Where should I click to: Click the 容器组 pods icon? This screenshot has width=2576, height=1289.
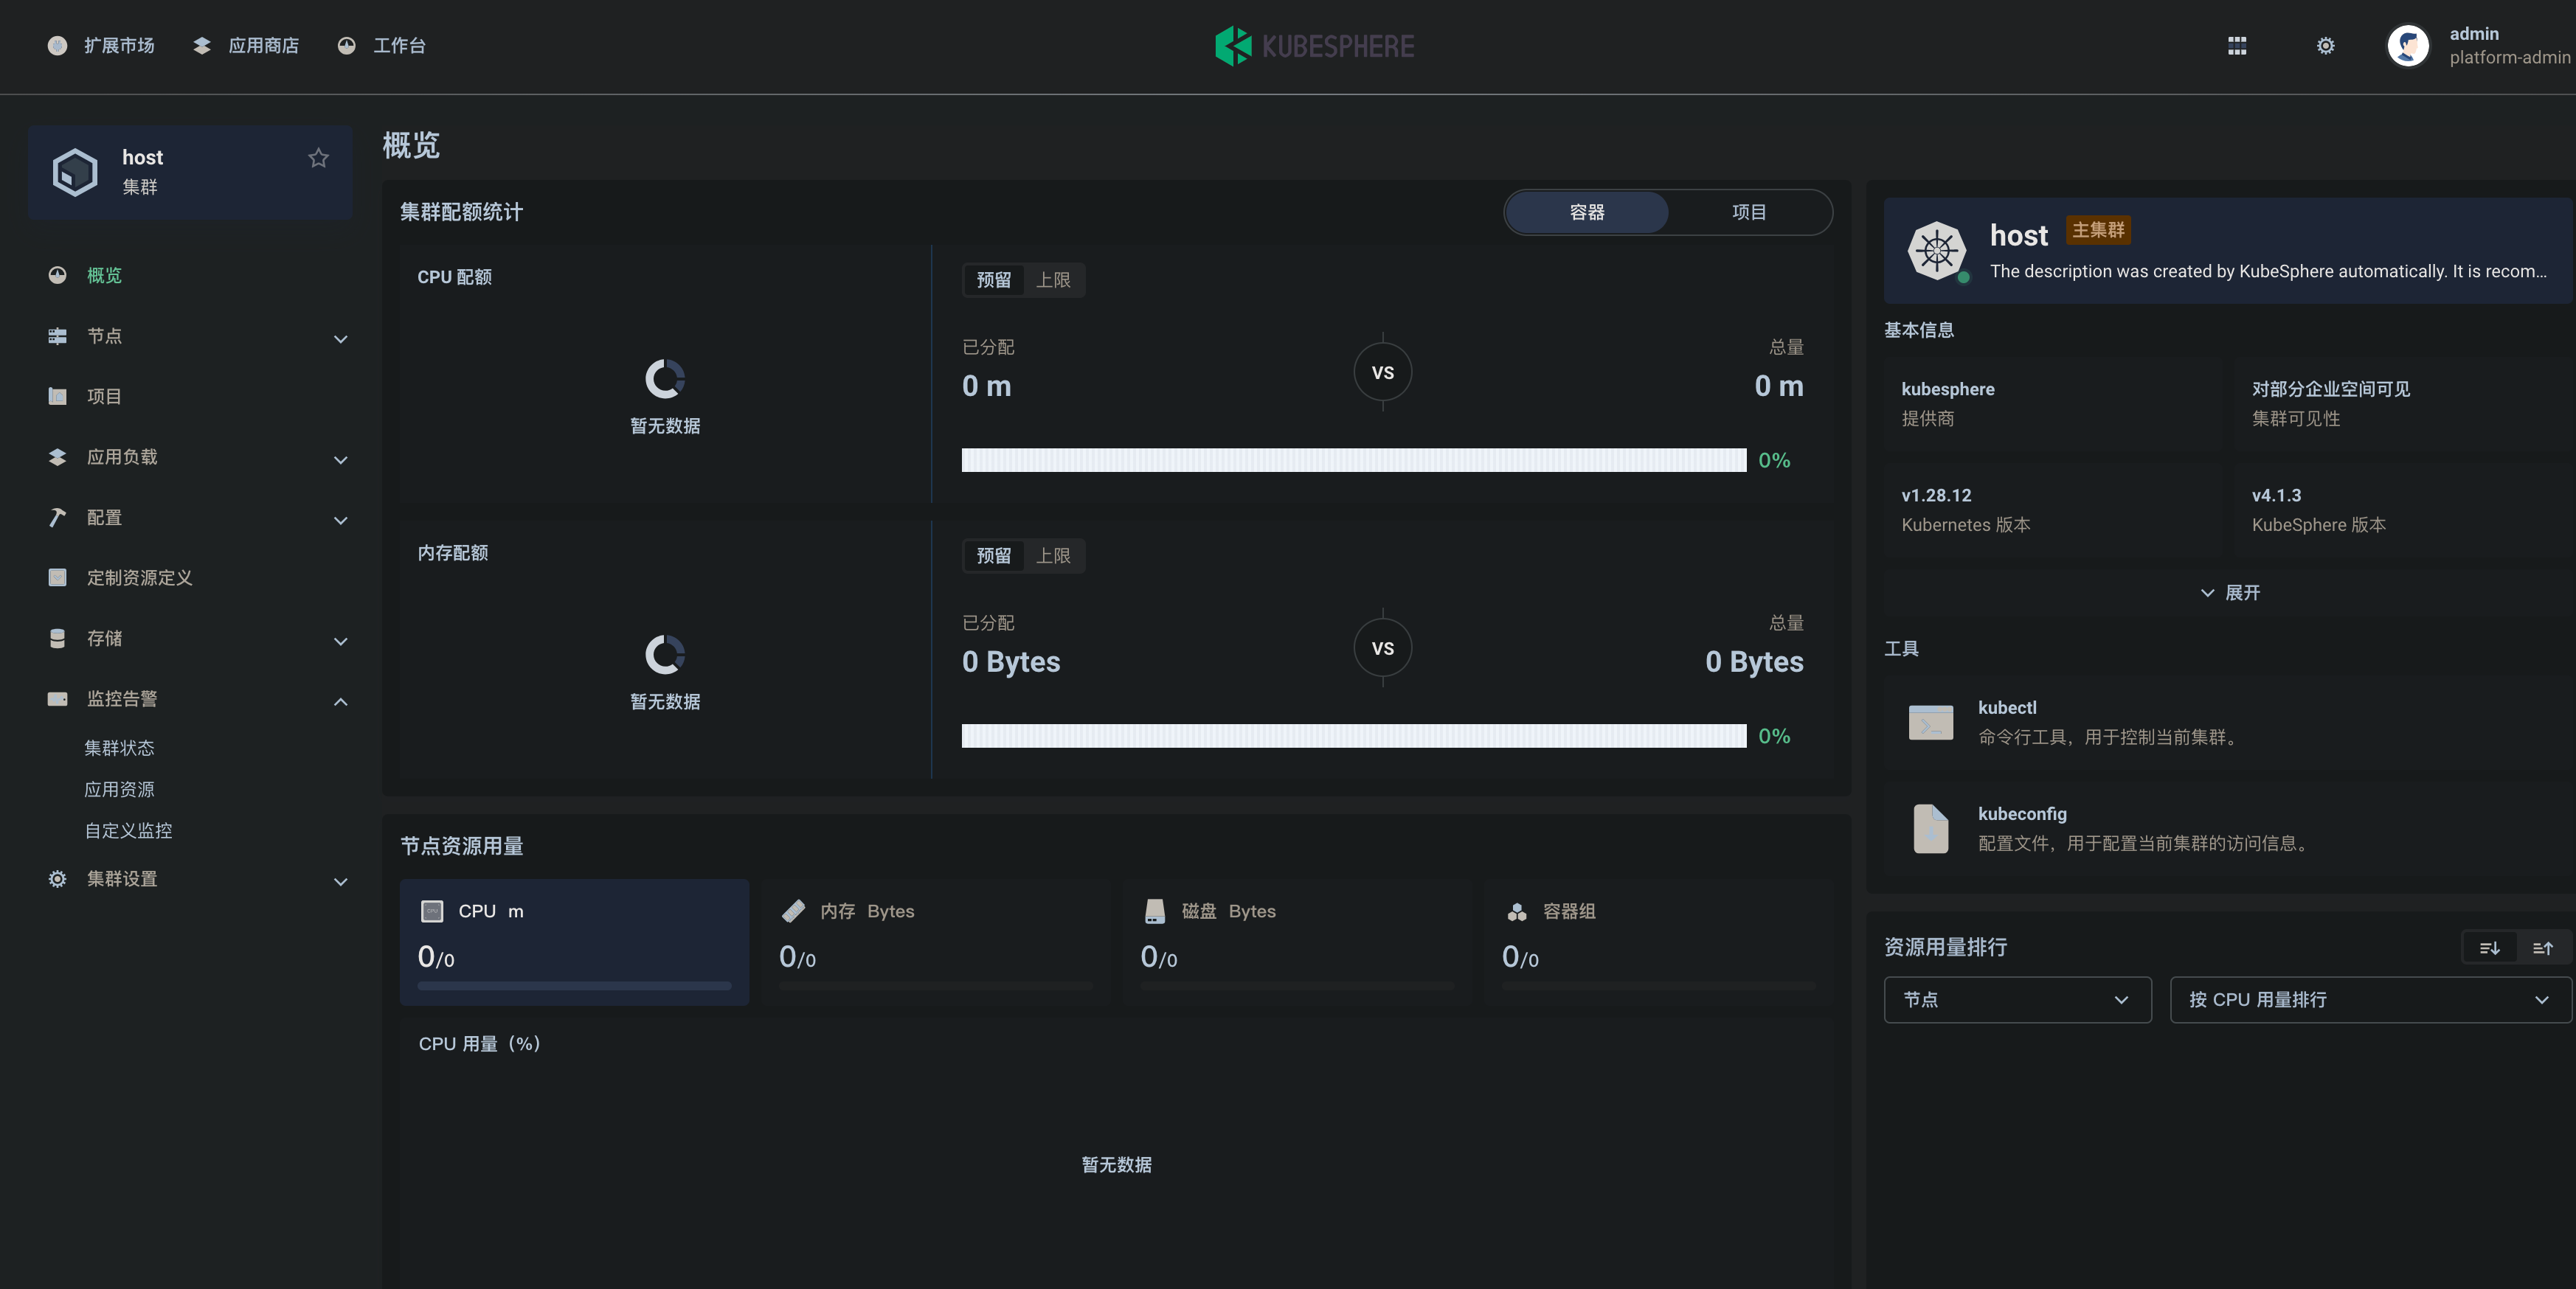(1517, 911)
